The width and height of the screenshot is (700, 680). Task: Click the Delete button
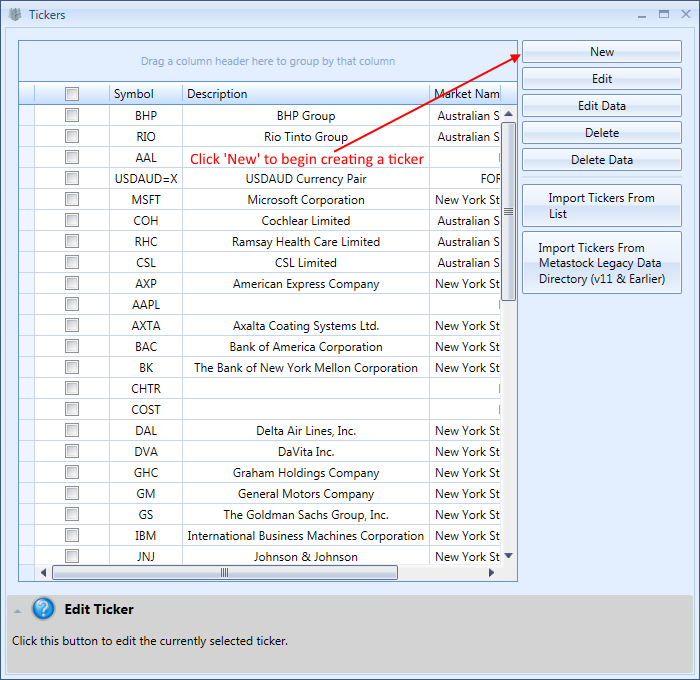pos(601,133)
